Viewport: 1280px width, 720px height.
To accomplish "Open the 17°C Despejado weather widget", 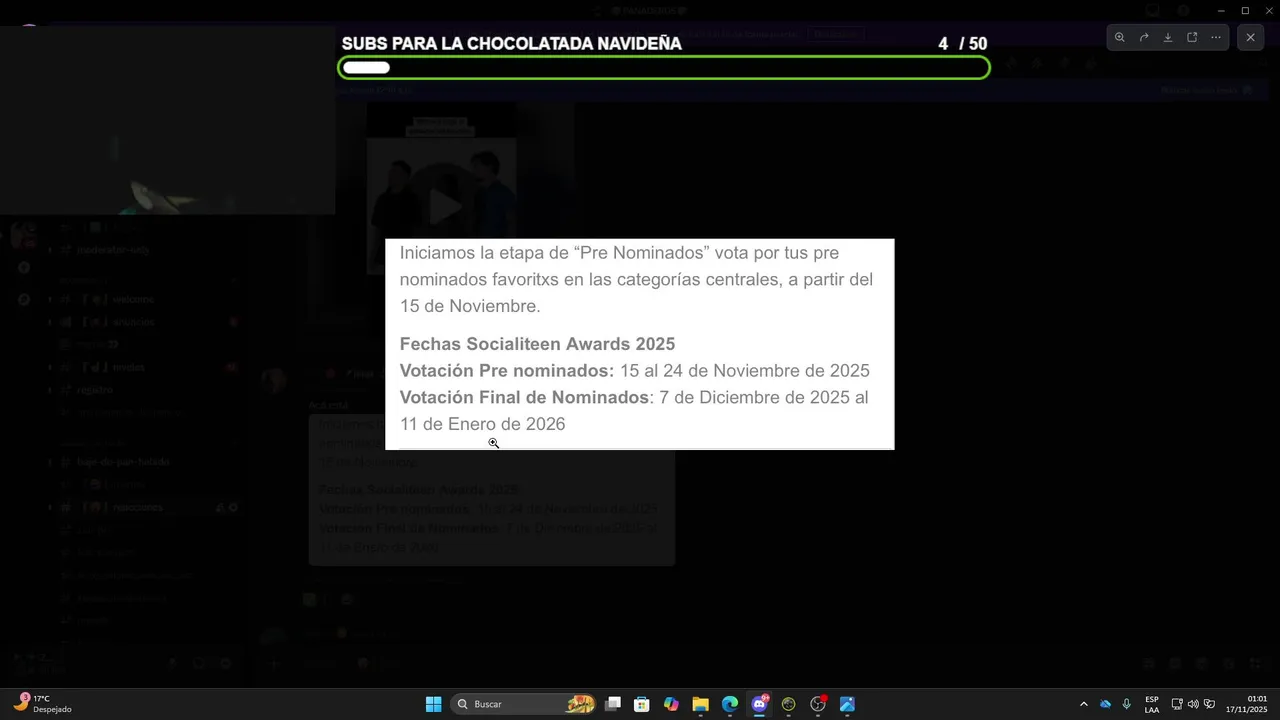I will click(43, 704).
